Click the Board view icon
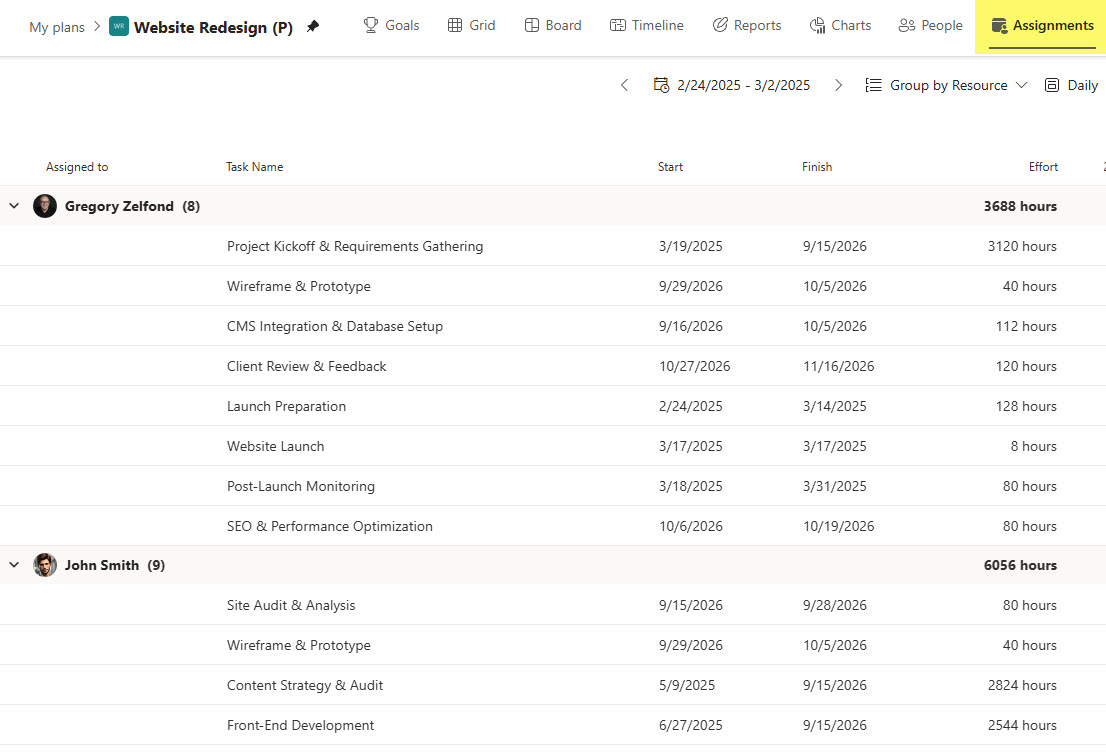The height and width of the screenshot is (755, 1106). pos(532,25)
